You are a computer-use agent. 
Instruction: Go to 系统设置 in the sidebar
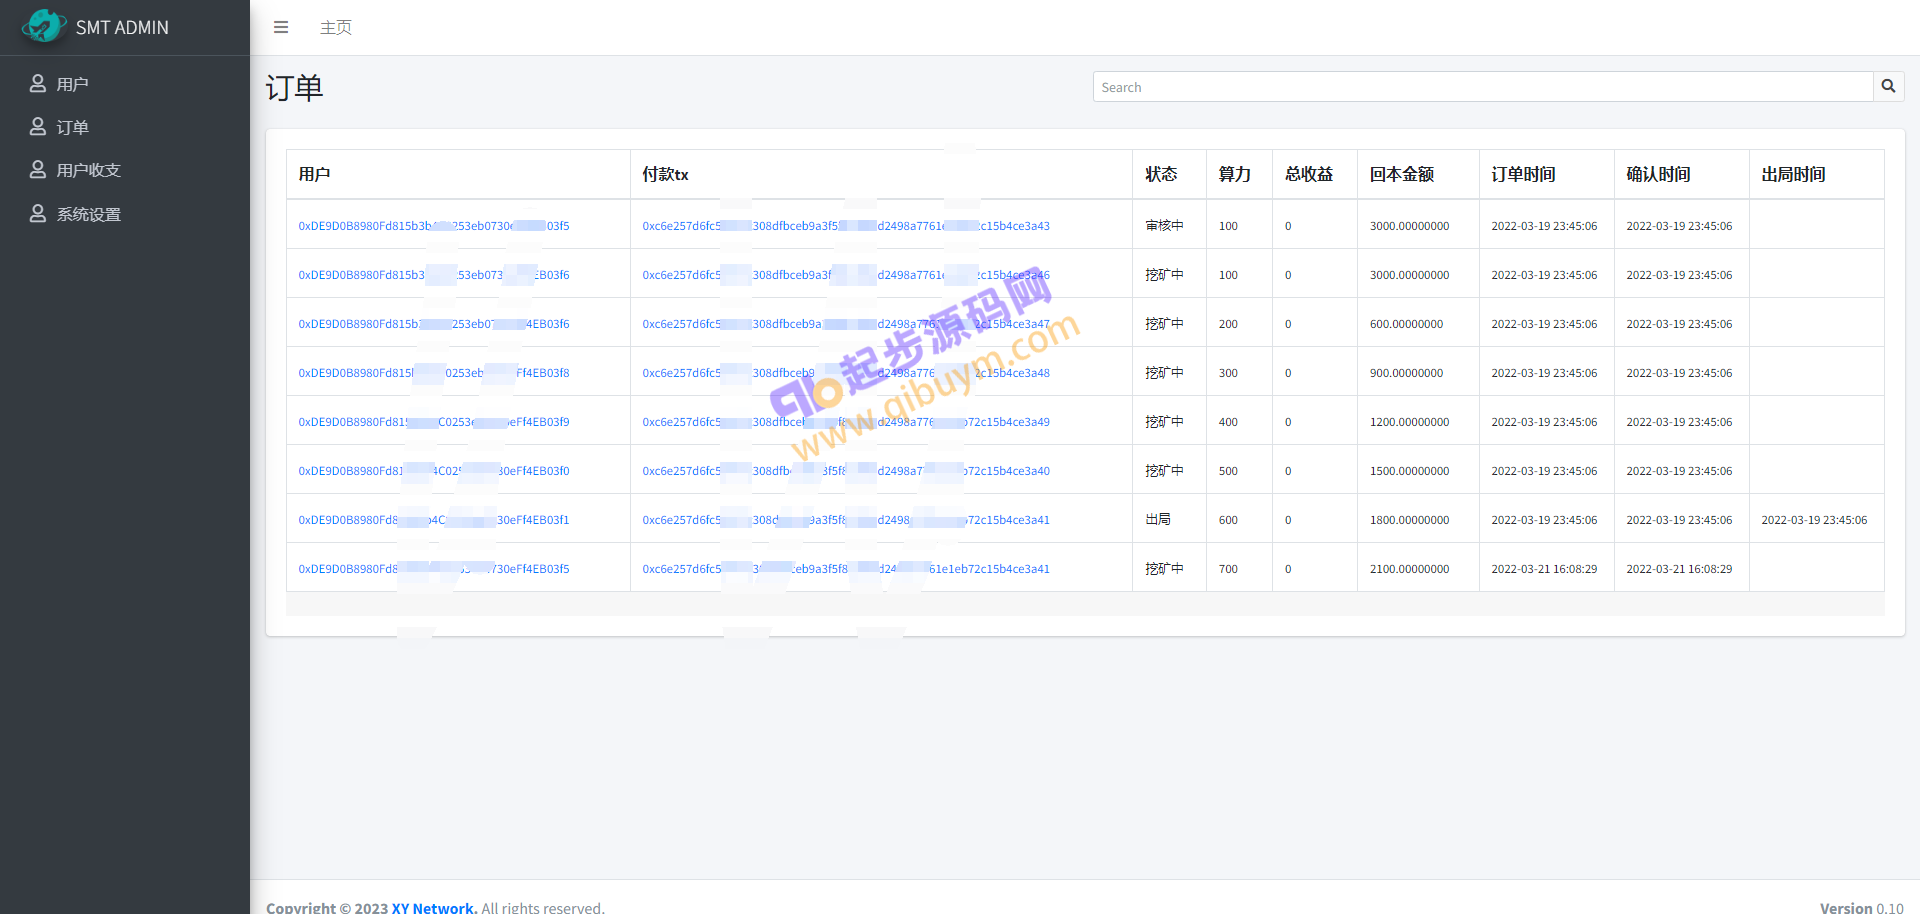click(x=89, y=214)
